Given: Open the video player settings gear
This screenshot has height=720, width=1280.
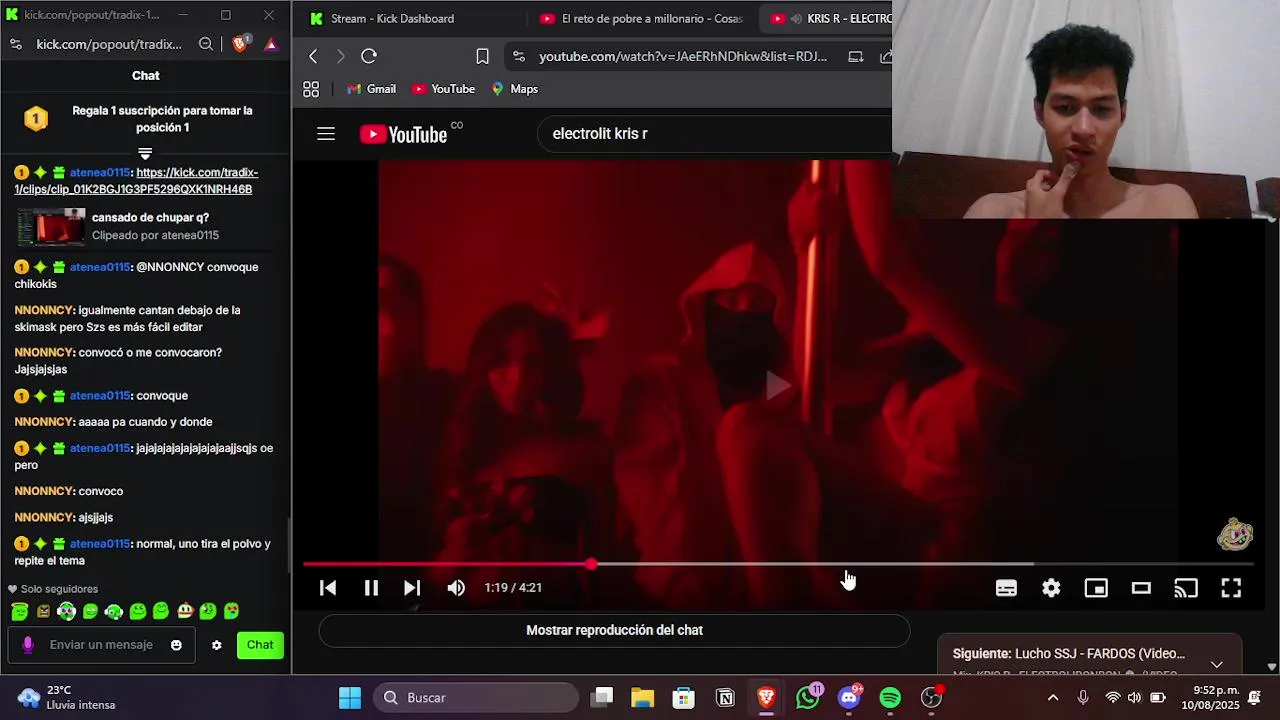Looking at the screenshot, I should [1051, 588].
